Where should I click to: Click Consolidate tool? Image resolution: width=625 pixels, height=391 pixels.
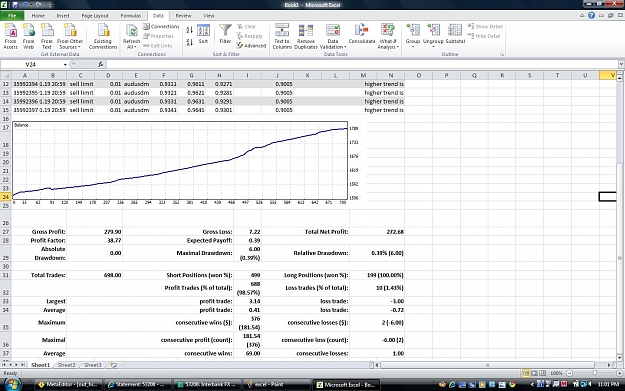tap(362, 34)
